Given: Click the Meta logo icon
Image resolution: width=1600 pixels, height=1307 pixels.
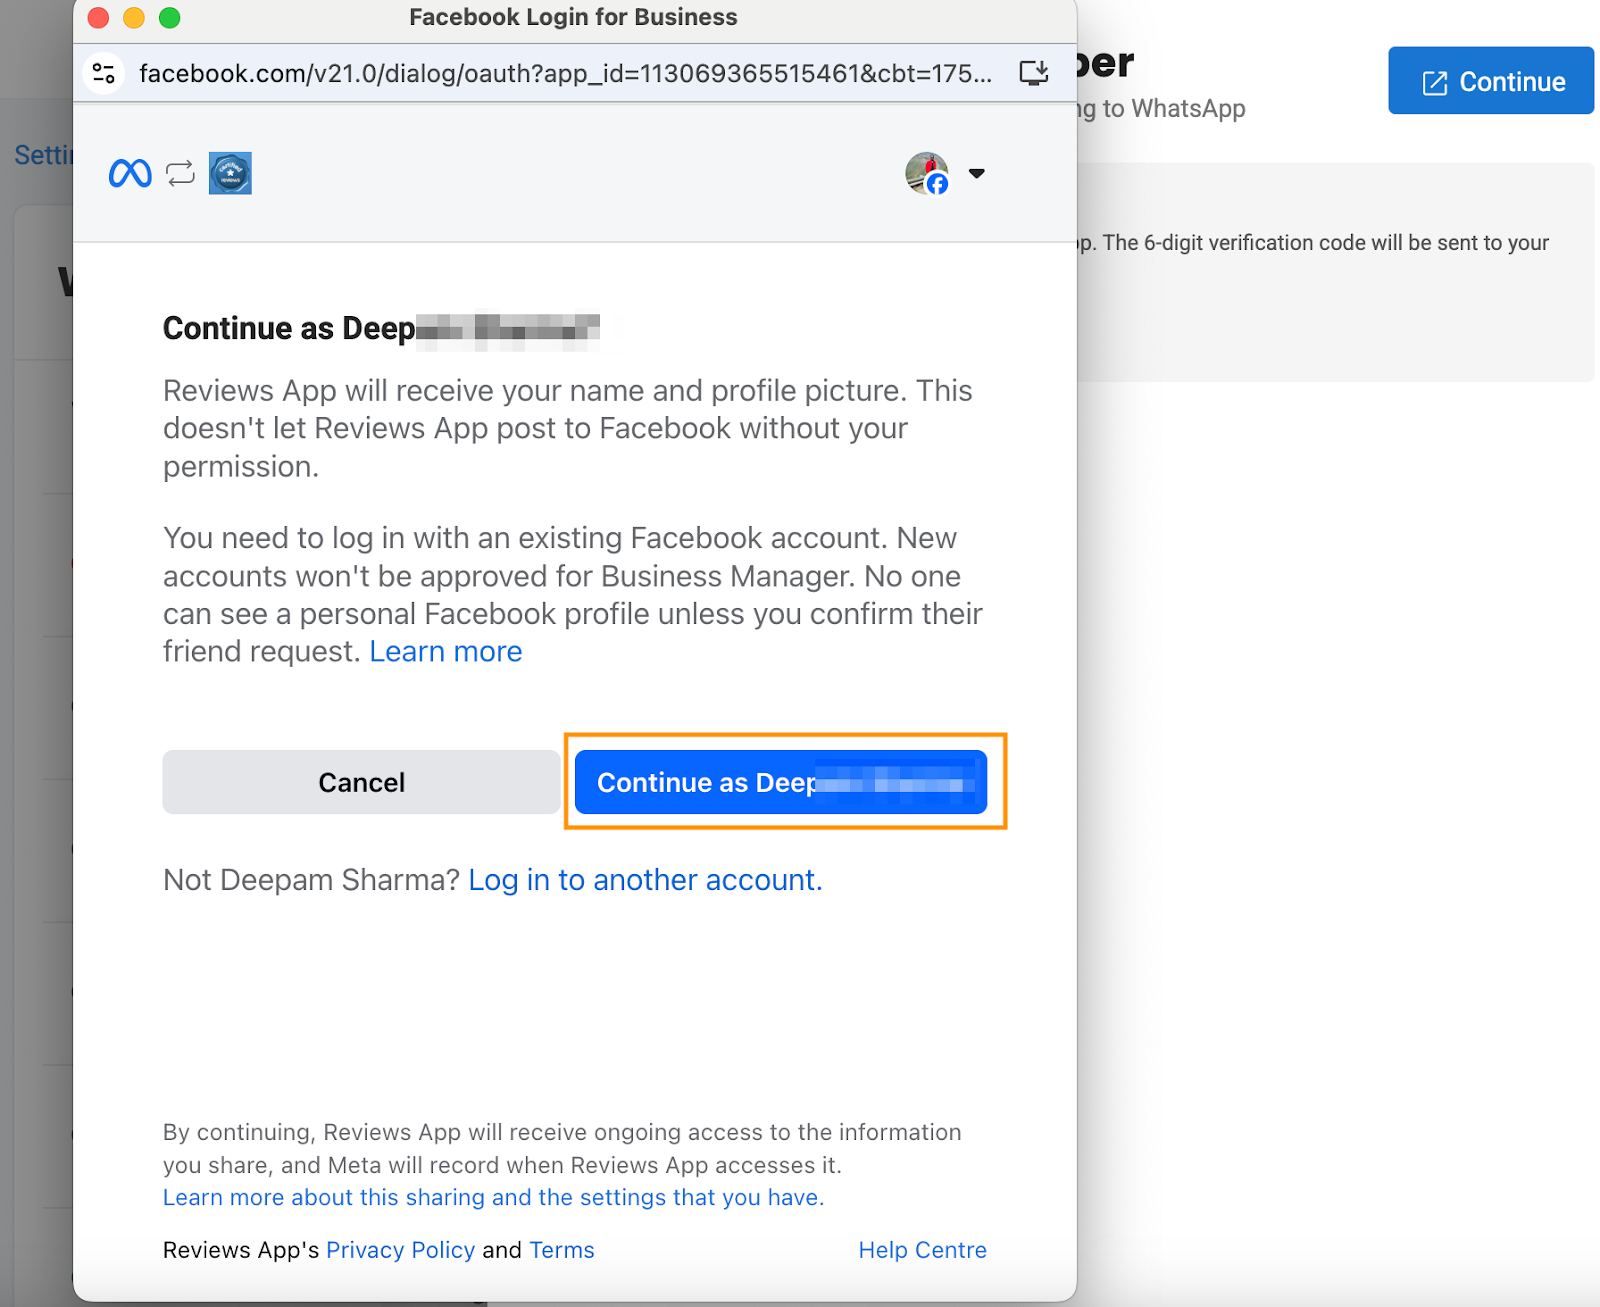Looking at the screenshot, I should coord(130,174).
